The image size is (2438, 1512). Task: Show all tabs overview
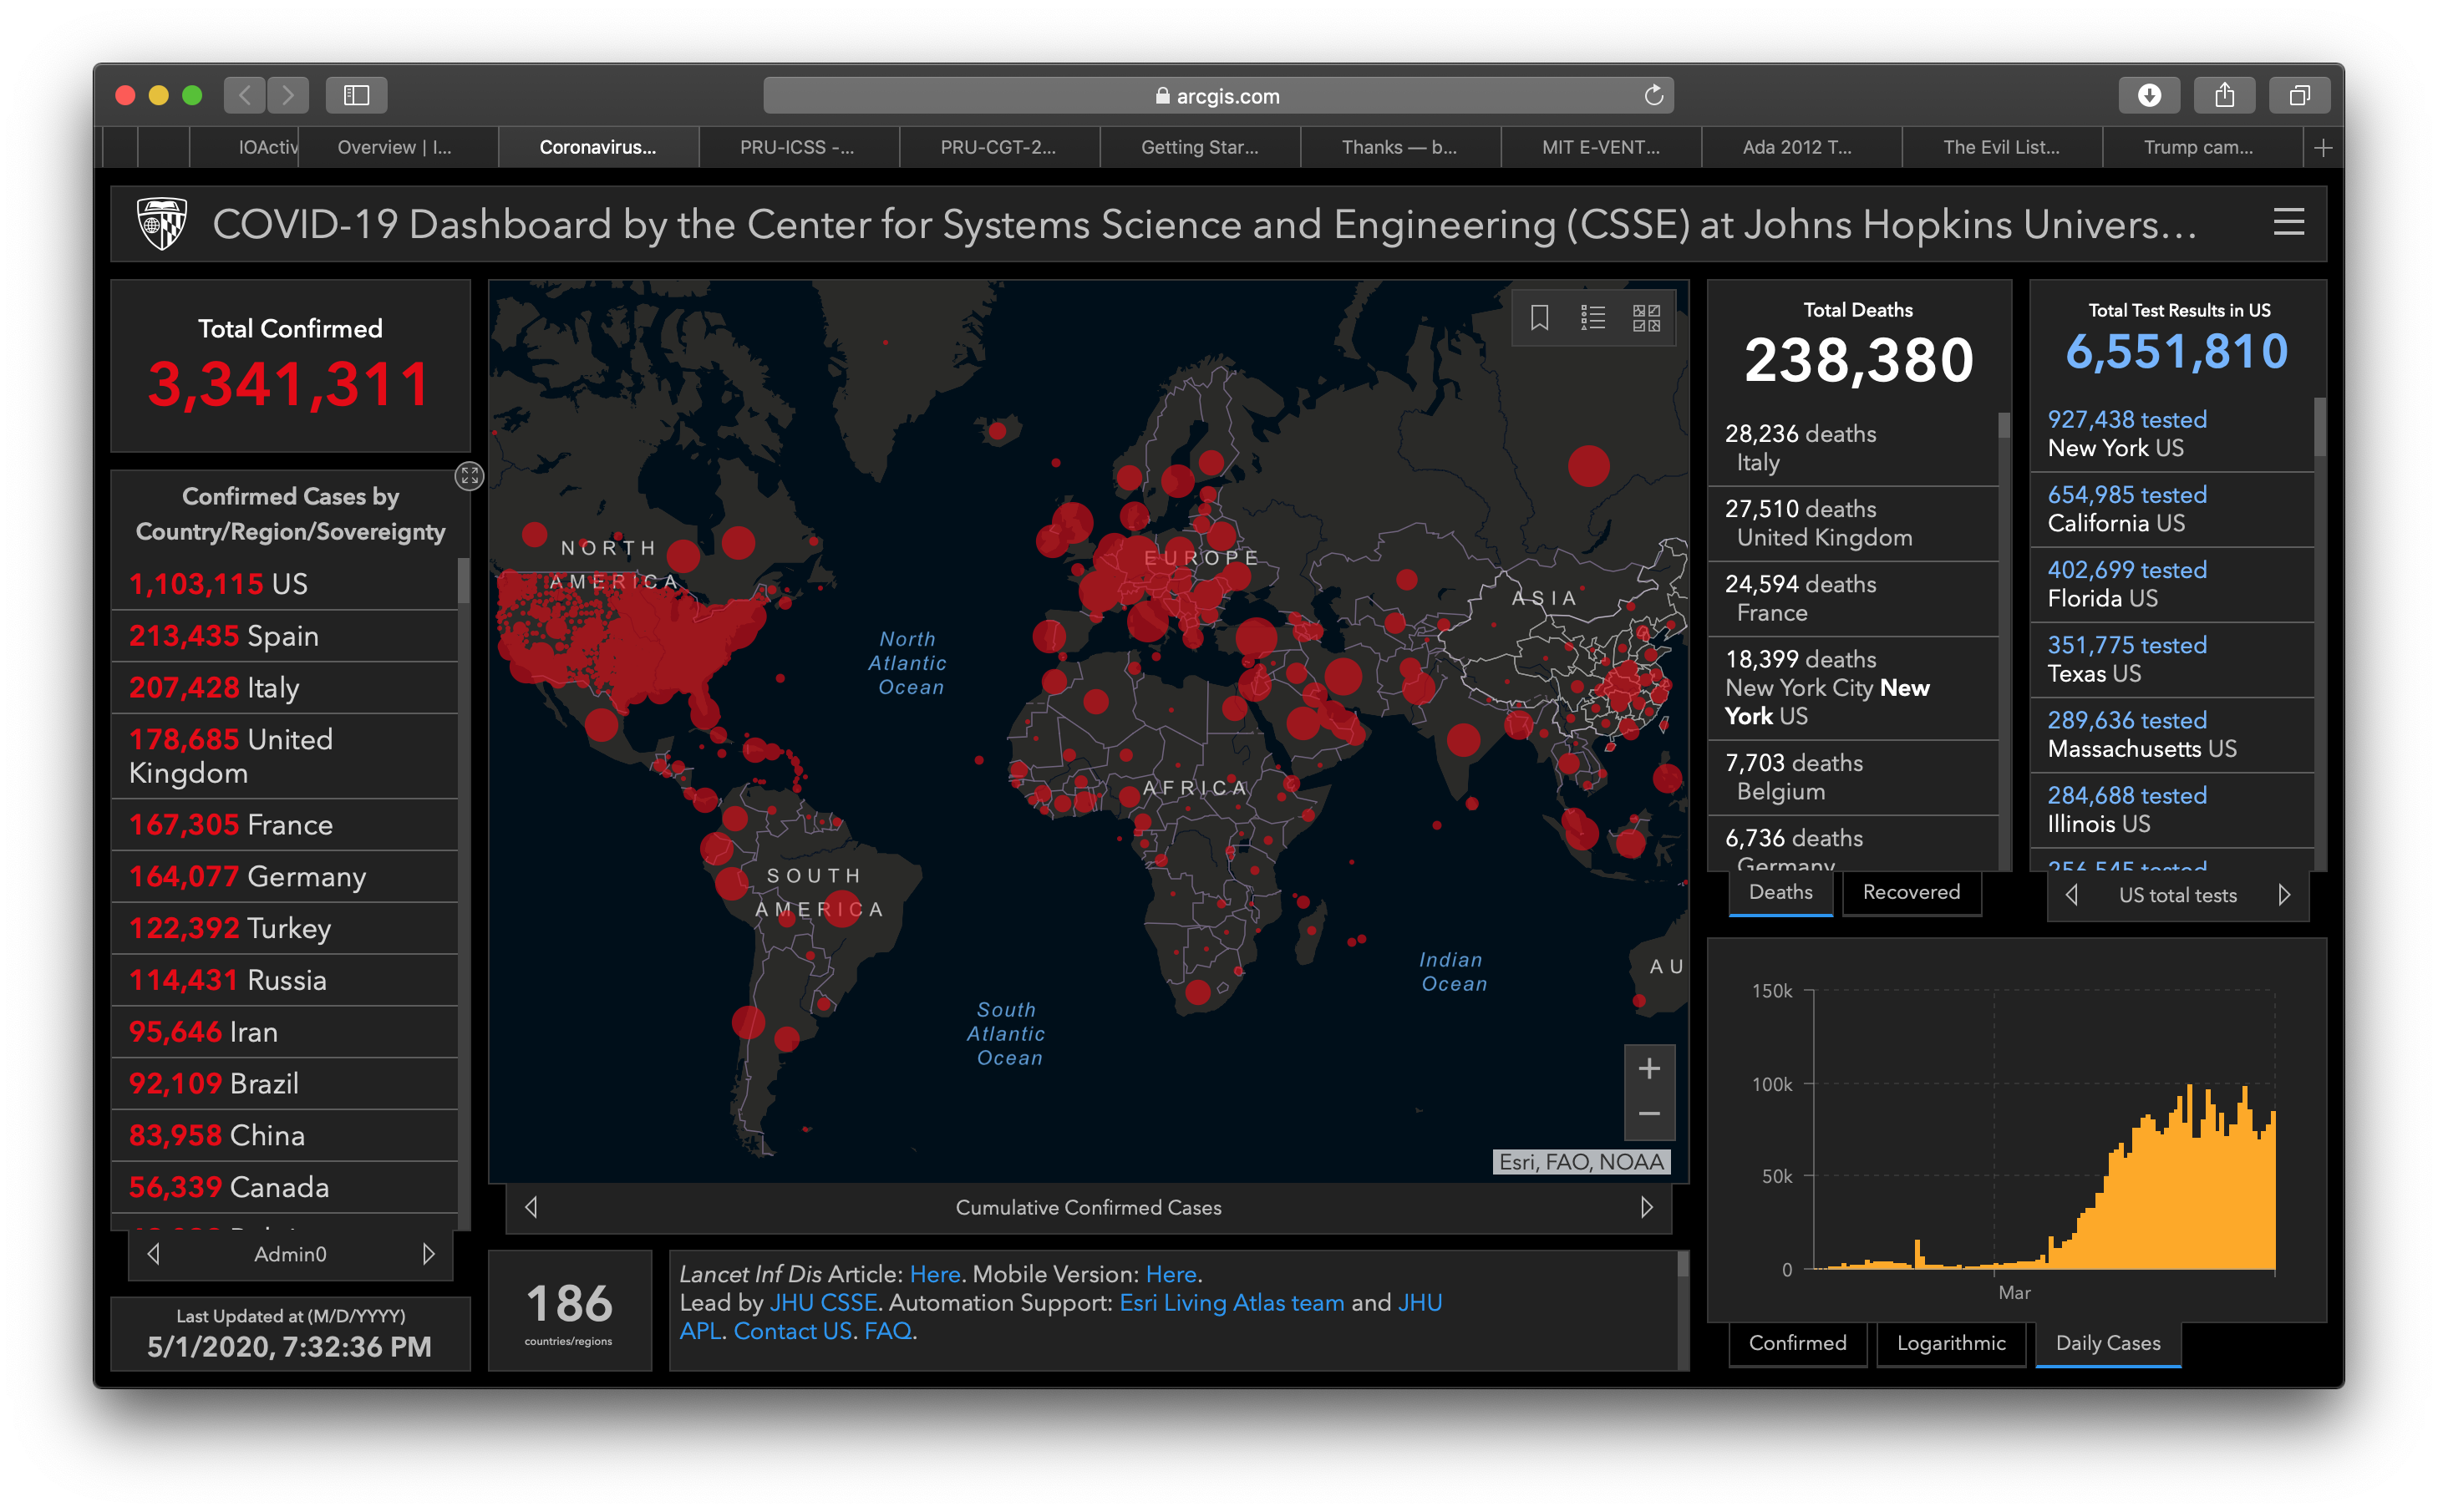tap(2300, 95)
